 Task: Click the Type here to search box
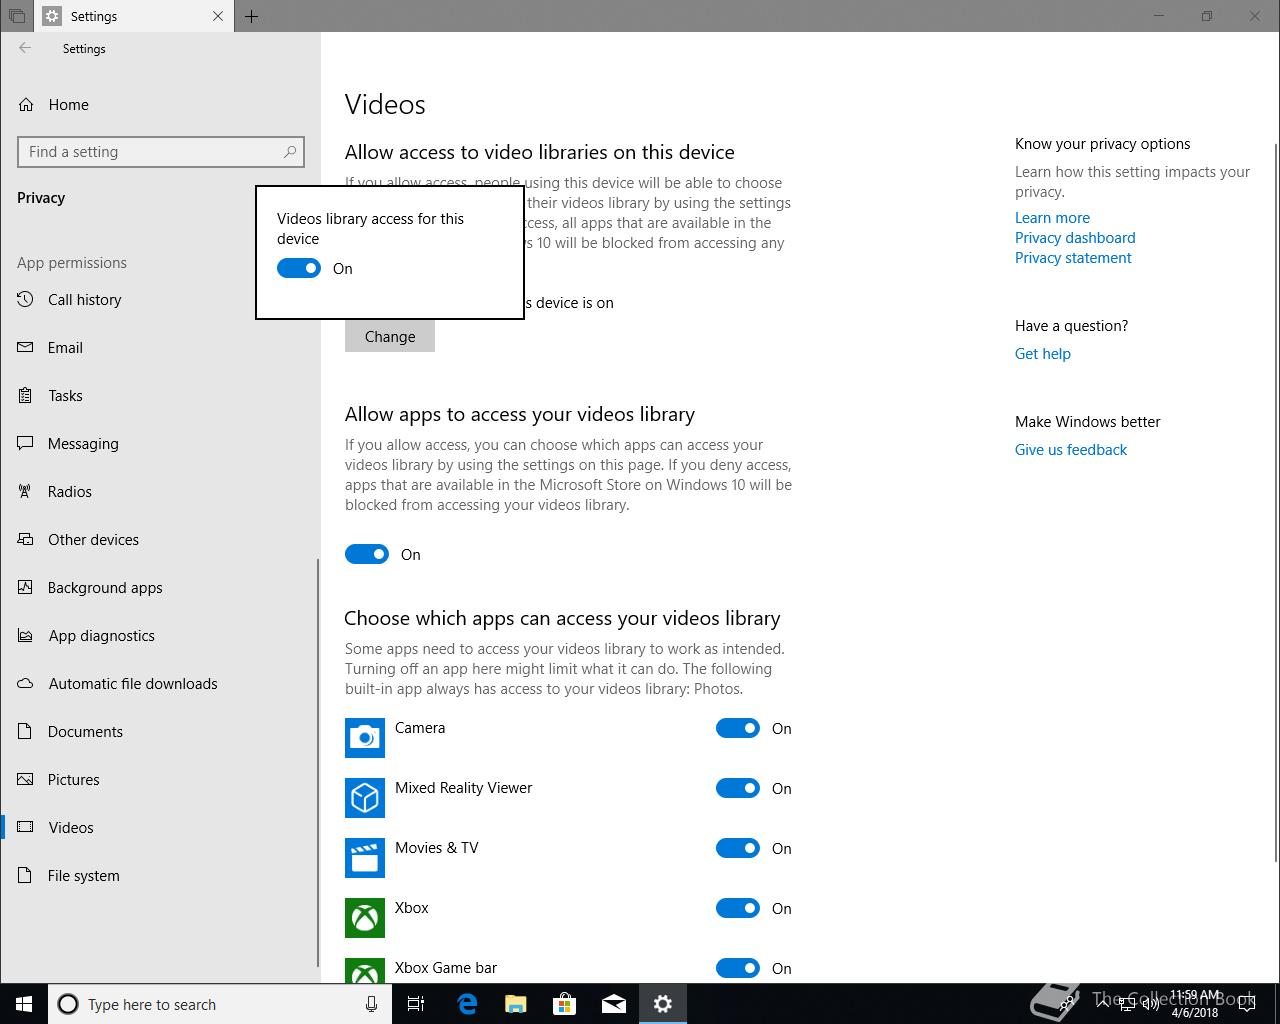click(220, 1004)
